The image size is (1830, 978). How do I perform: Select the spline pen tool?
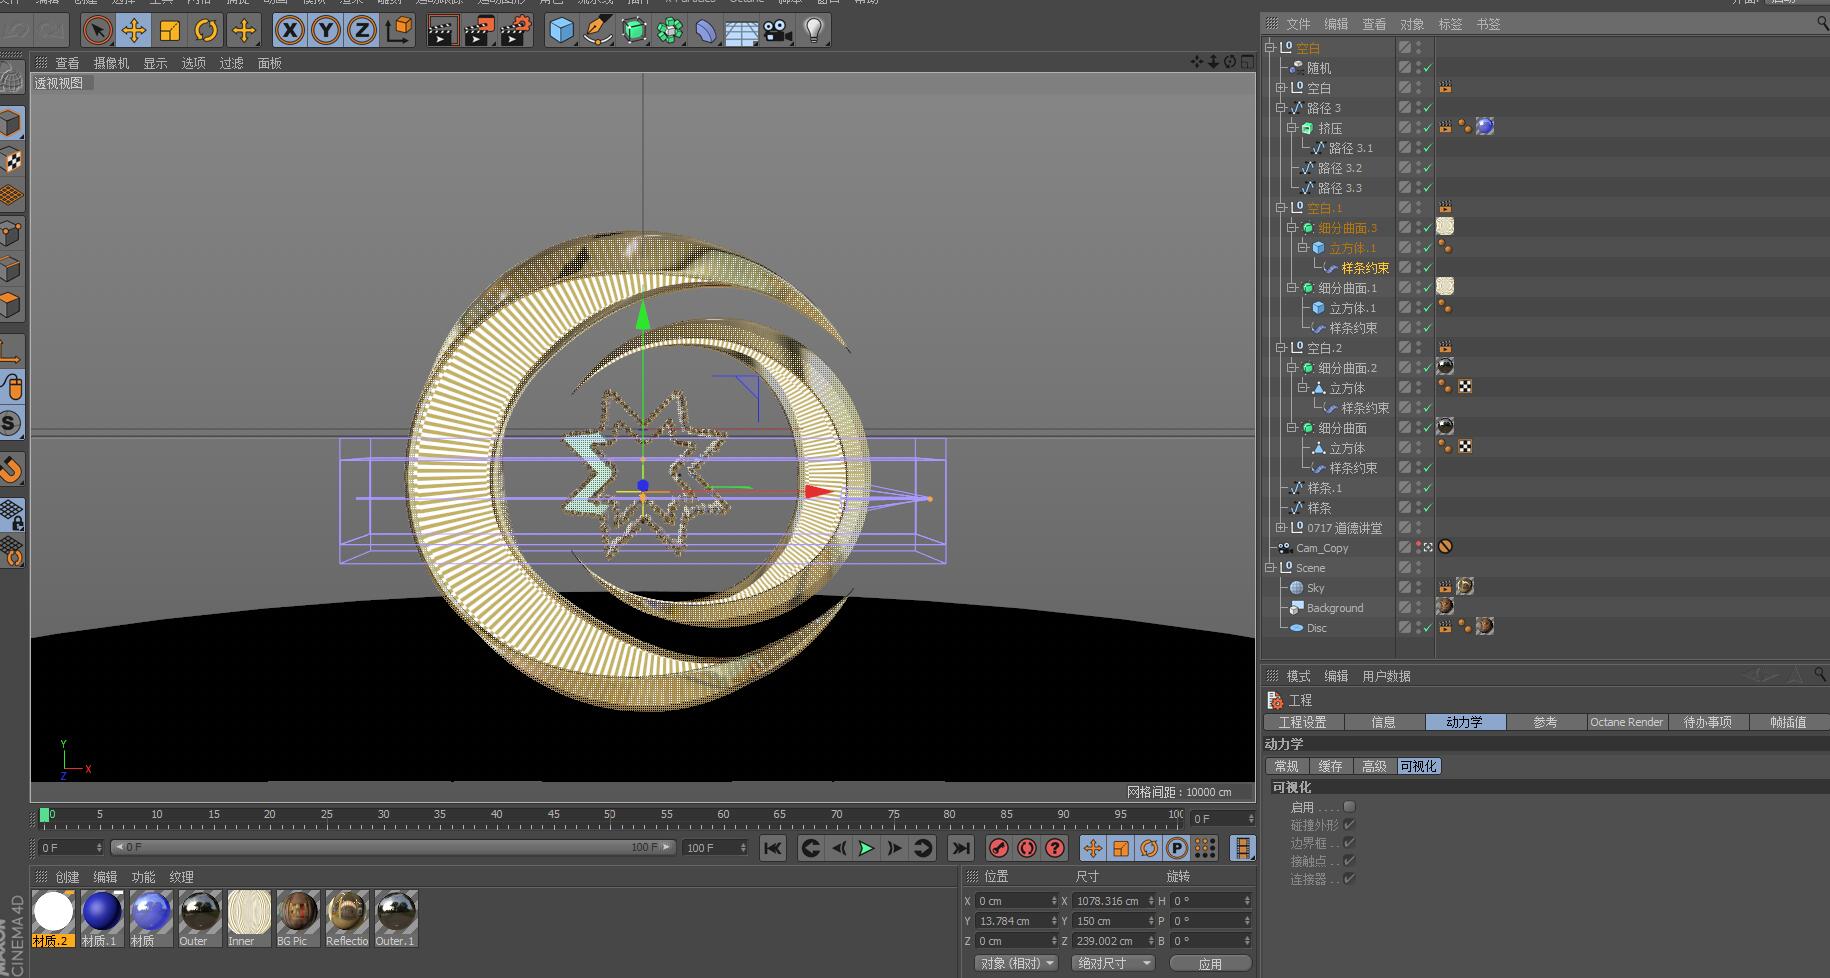598,31
